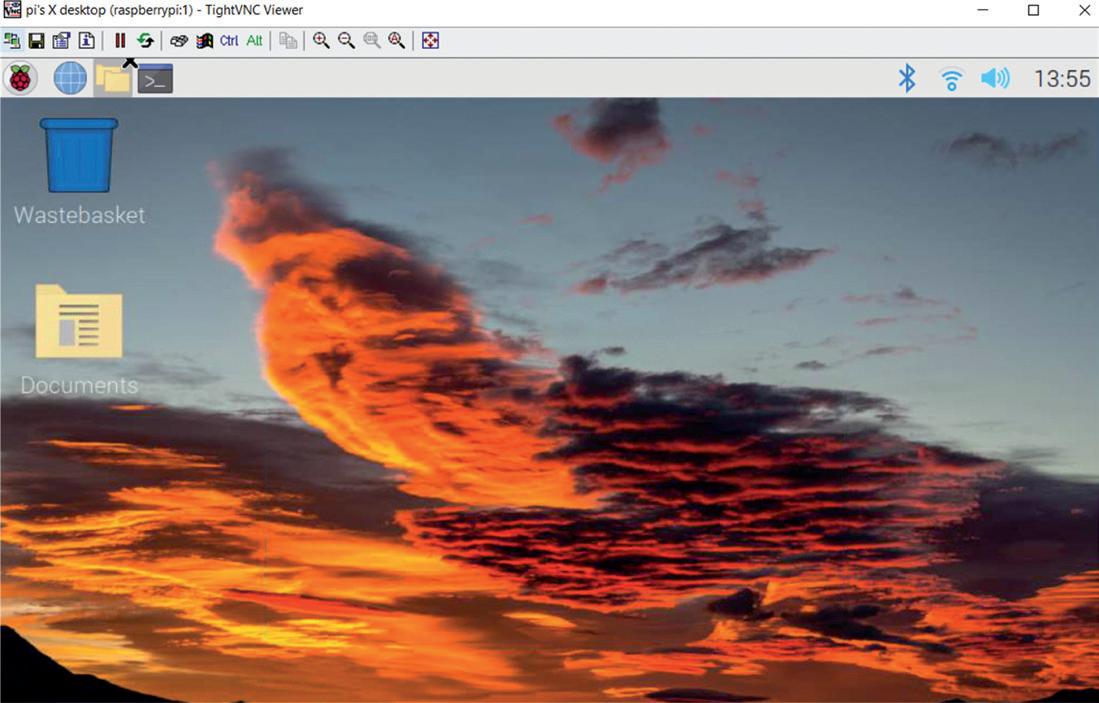The width and height of the screenshot is (1099, 703).
Task: Zoom out the remote view
Action: point(346,41)
